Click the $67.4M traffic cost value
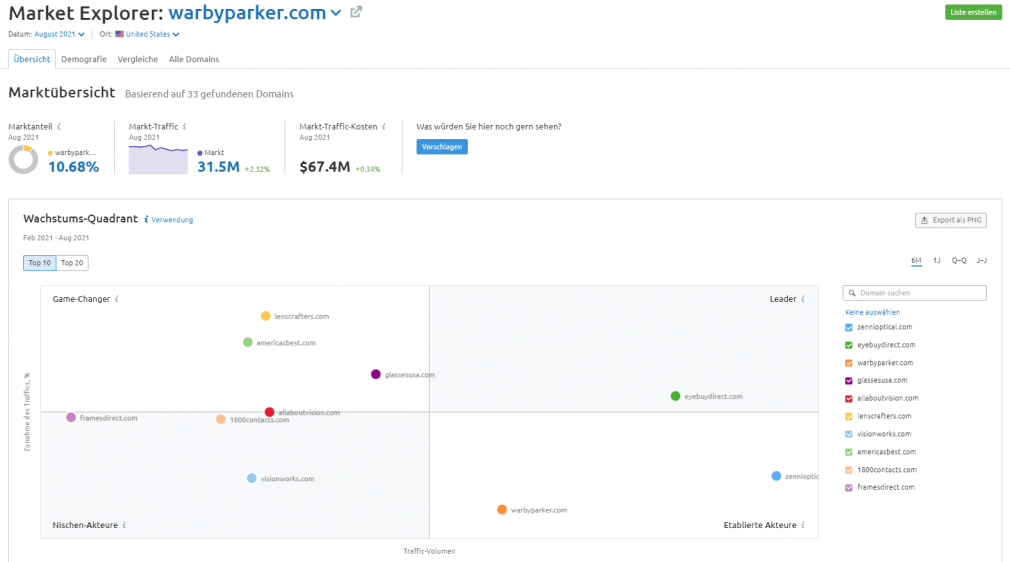 (325, 167)
